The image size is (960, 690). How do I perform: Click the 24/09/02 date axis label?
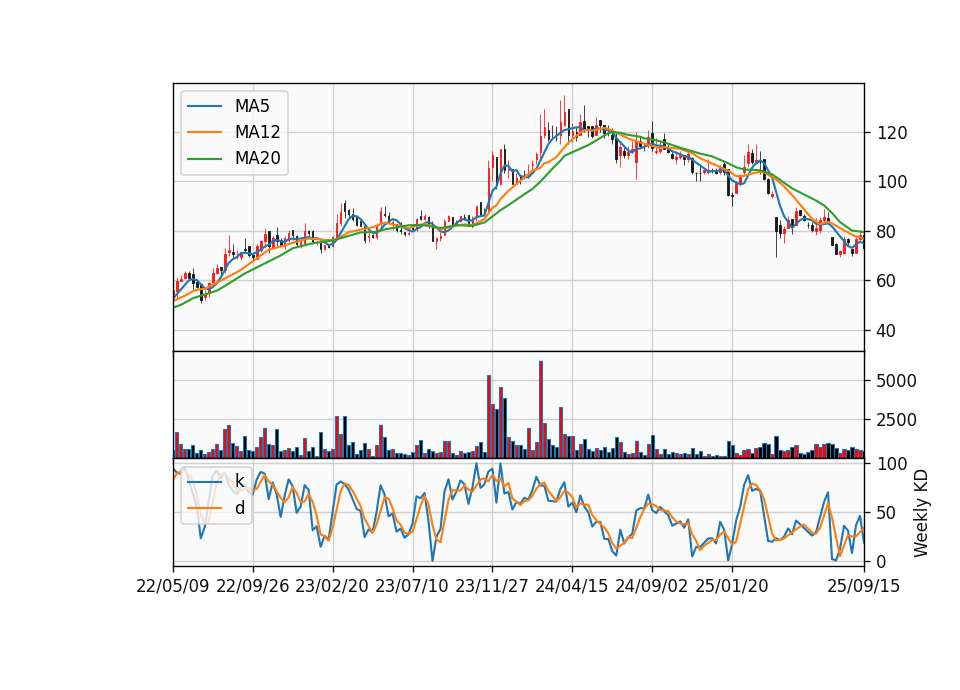coord(651,586)
